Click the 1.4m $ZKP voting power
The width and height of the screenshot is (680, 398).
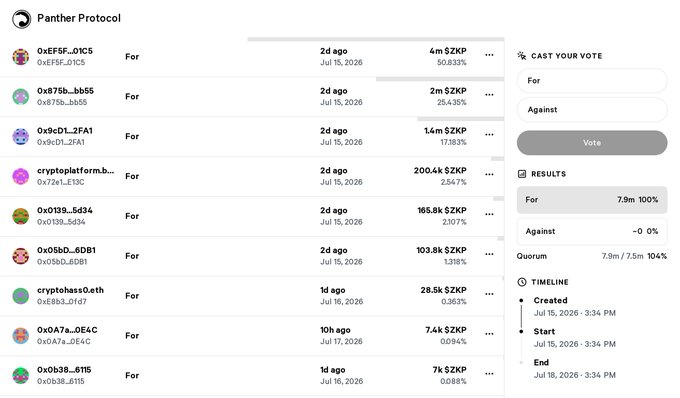coord(445,131)
